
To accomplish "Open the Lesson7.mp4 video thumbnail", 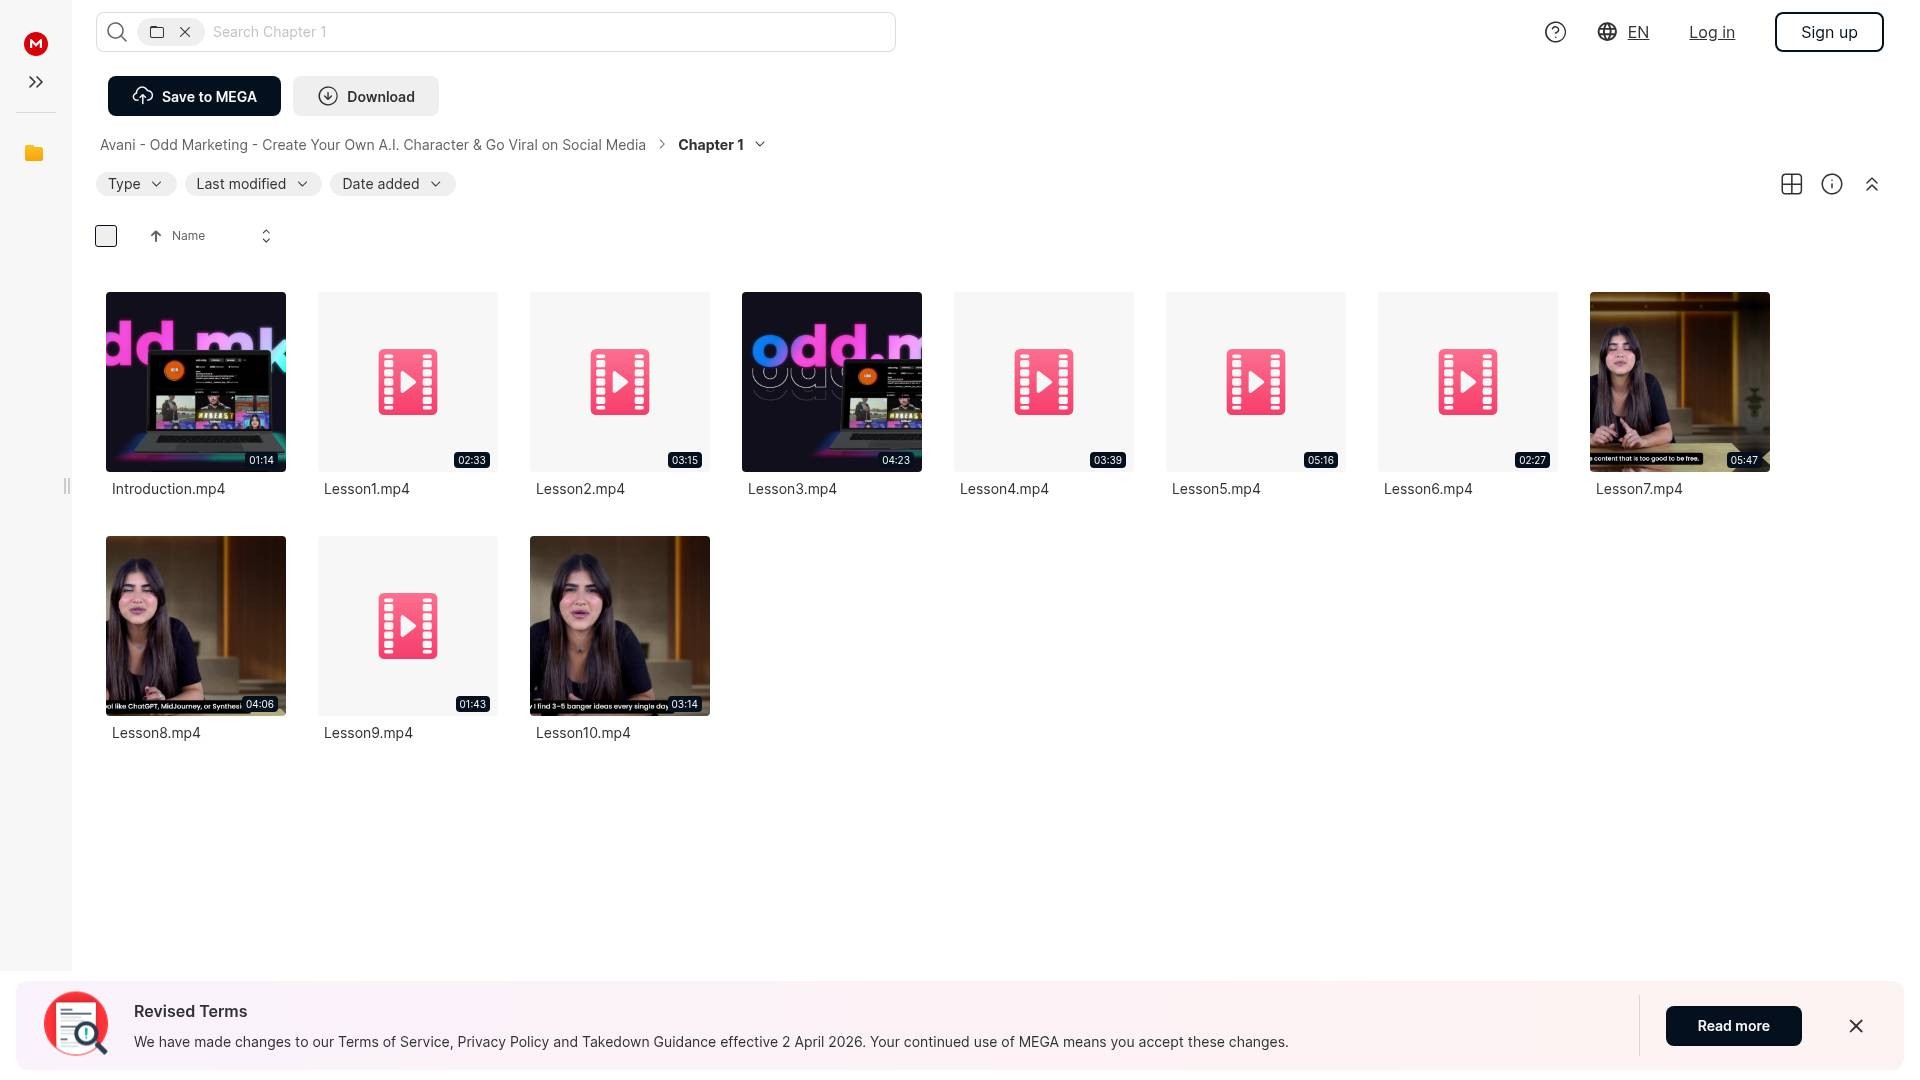I will click(1679, 381).
